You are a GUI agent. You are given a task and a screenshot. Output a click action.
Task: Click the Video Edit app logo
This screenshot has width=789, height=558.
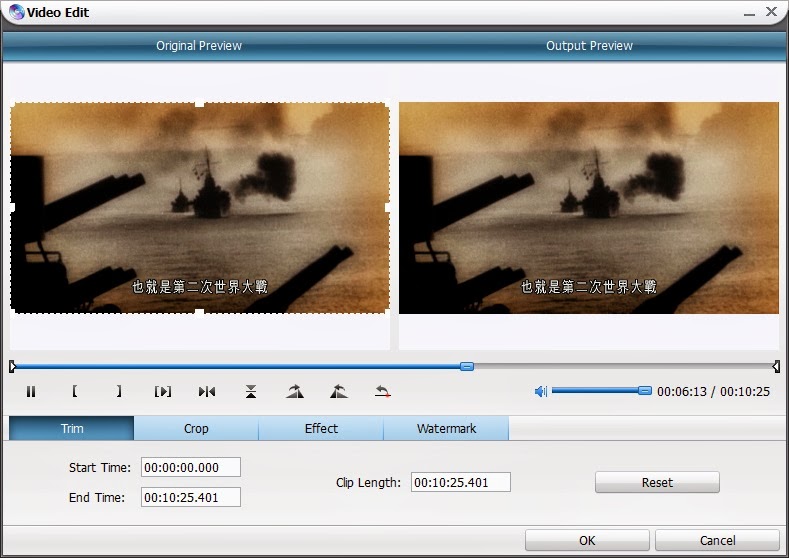coord(17,12)
